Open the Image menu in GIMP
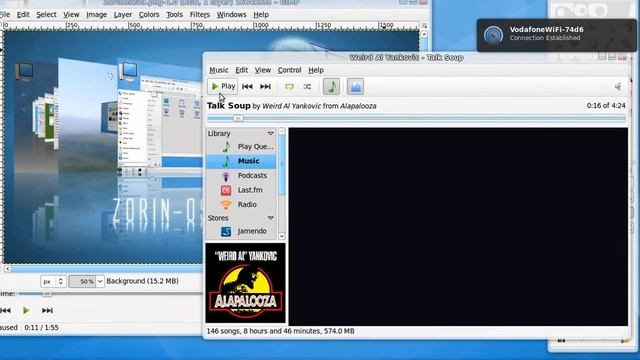Image resolution: width=640 pixels, height=360 pixels. [x=97, y=15]
